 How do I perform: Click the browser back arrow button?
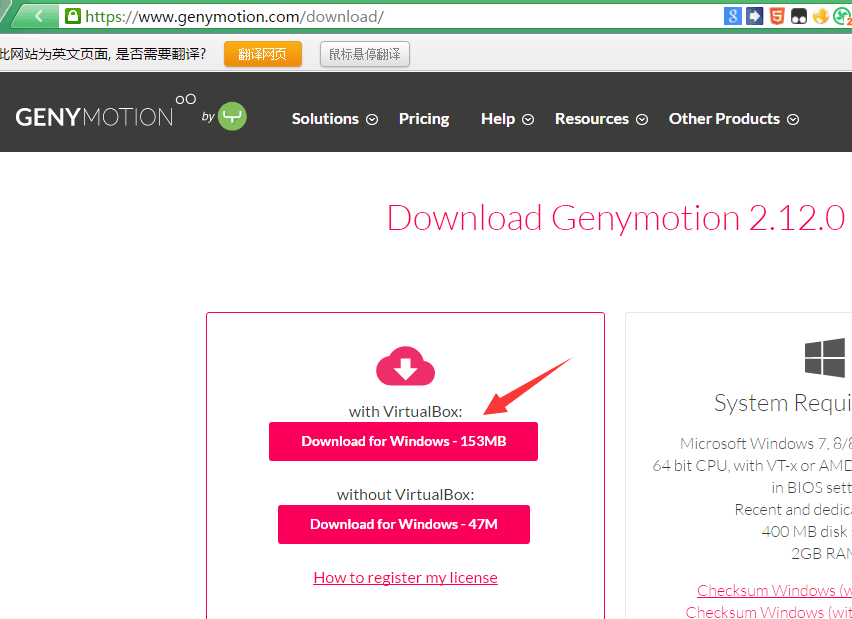38,16
